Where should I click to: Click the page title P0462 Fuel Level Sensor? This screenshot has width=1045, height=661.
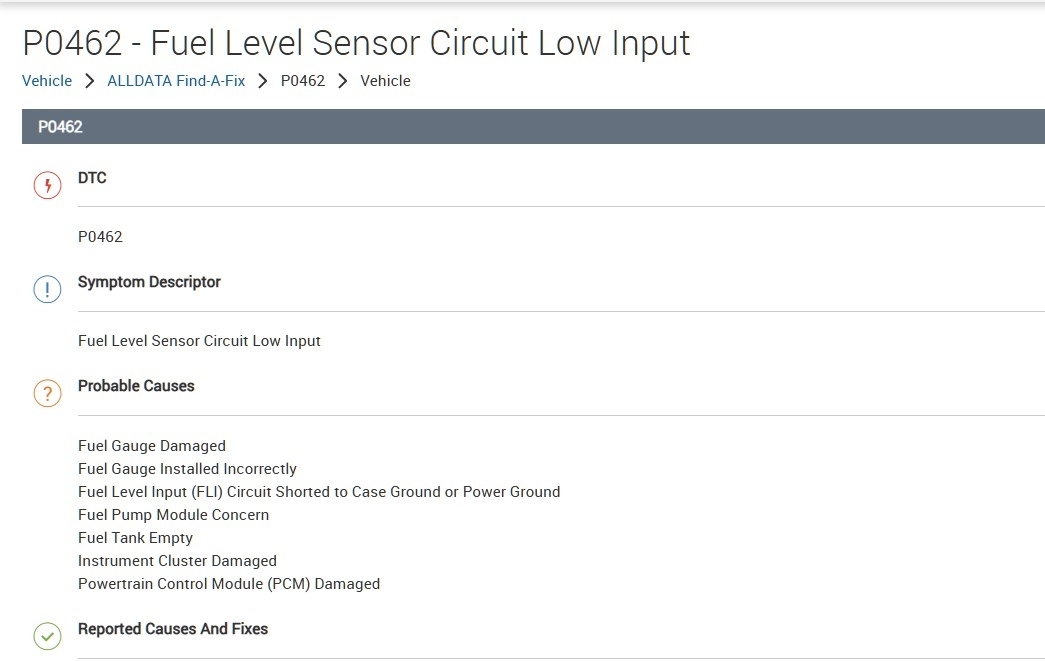pos(356,43)
